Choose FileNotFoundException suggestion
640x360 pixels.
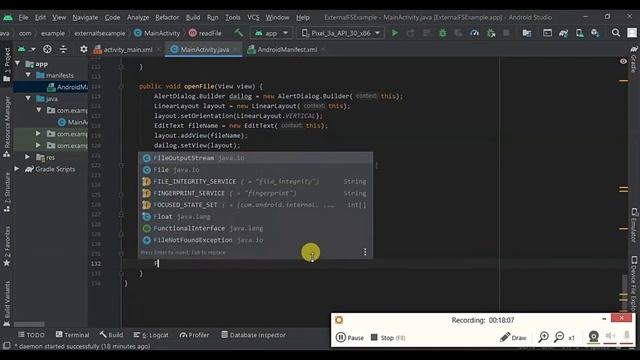(x=256, y=240)
